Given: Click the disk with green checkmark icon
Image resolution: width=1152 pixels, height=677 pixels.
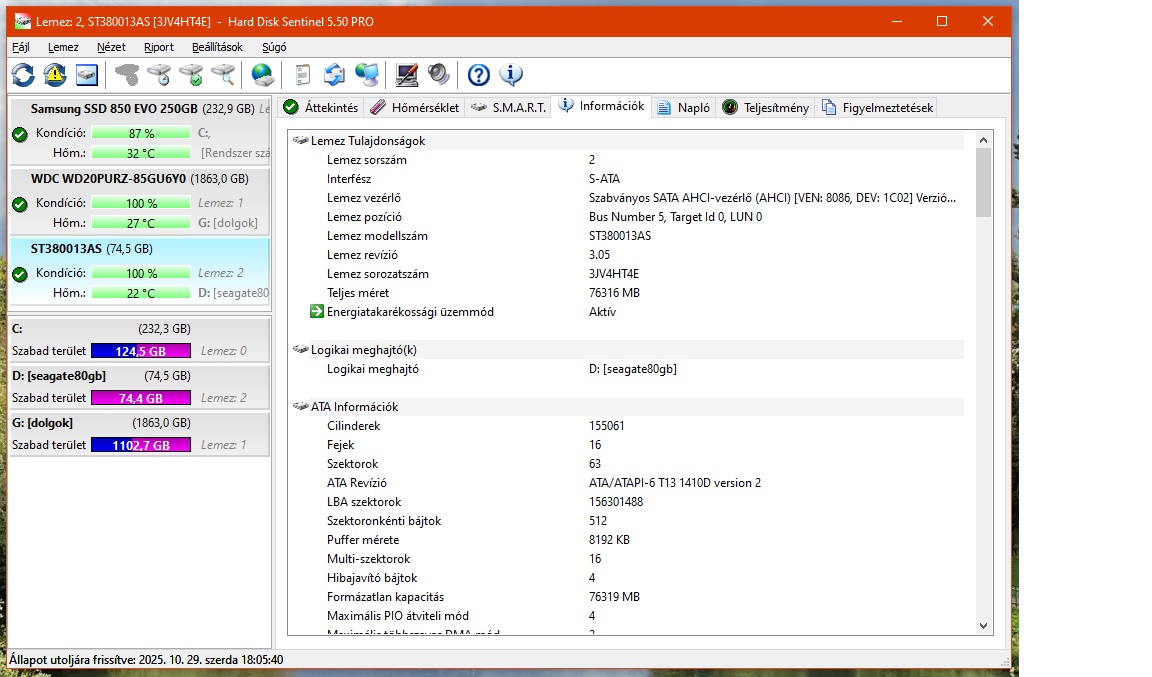Looking at the screenshot, I should click(191, 75).
